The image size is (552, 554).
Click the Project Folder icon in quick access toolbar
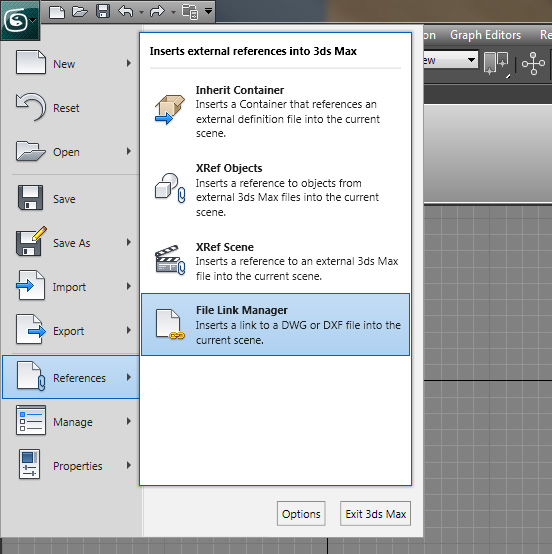point(190,12)
